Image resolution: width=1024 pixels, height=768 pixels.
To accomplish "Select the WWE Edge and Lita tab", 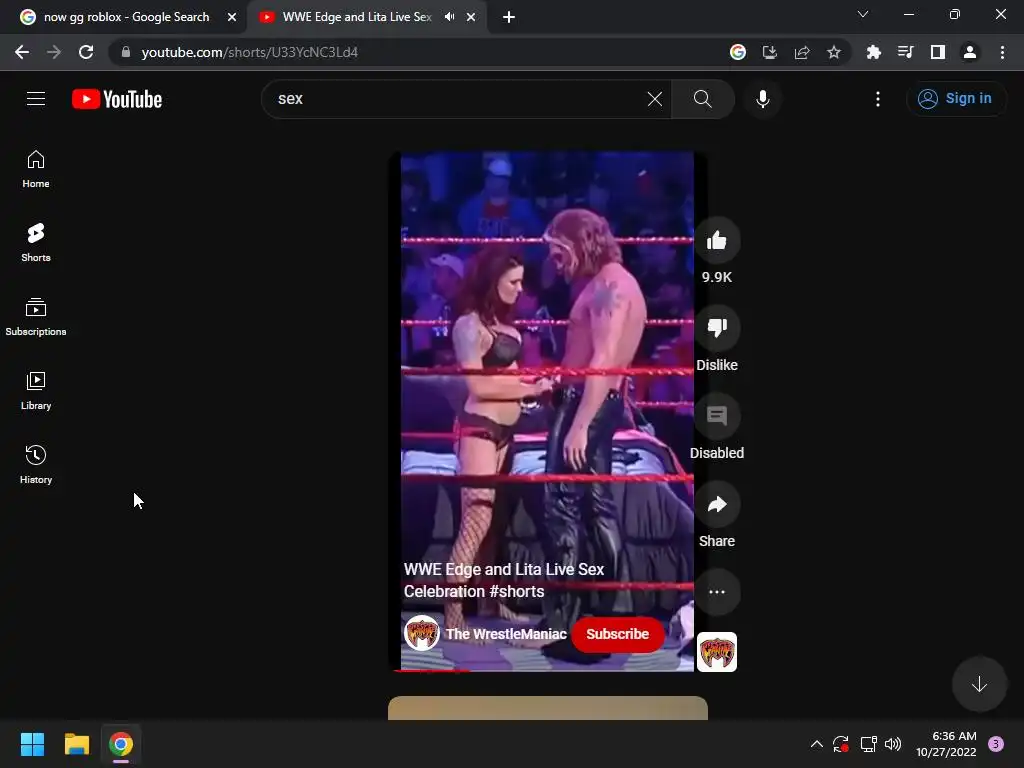I will (x=356, y=17).
